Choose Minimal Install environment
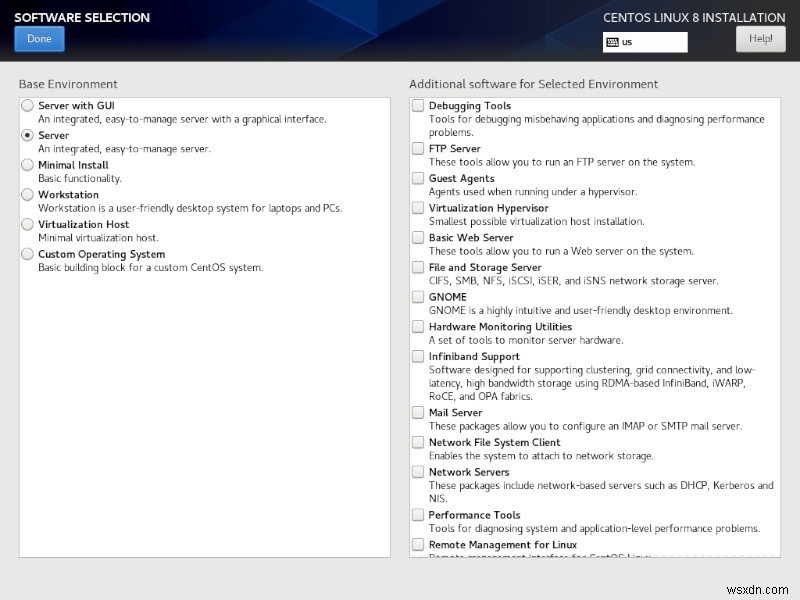Viewport: 800px width, 600px height. tap(29, 165)
